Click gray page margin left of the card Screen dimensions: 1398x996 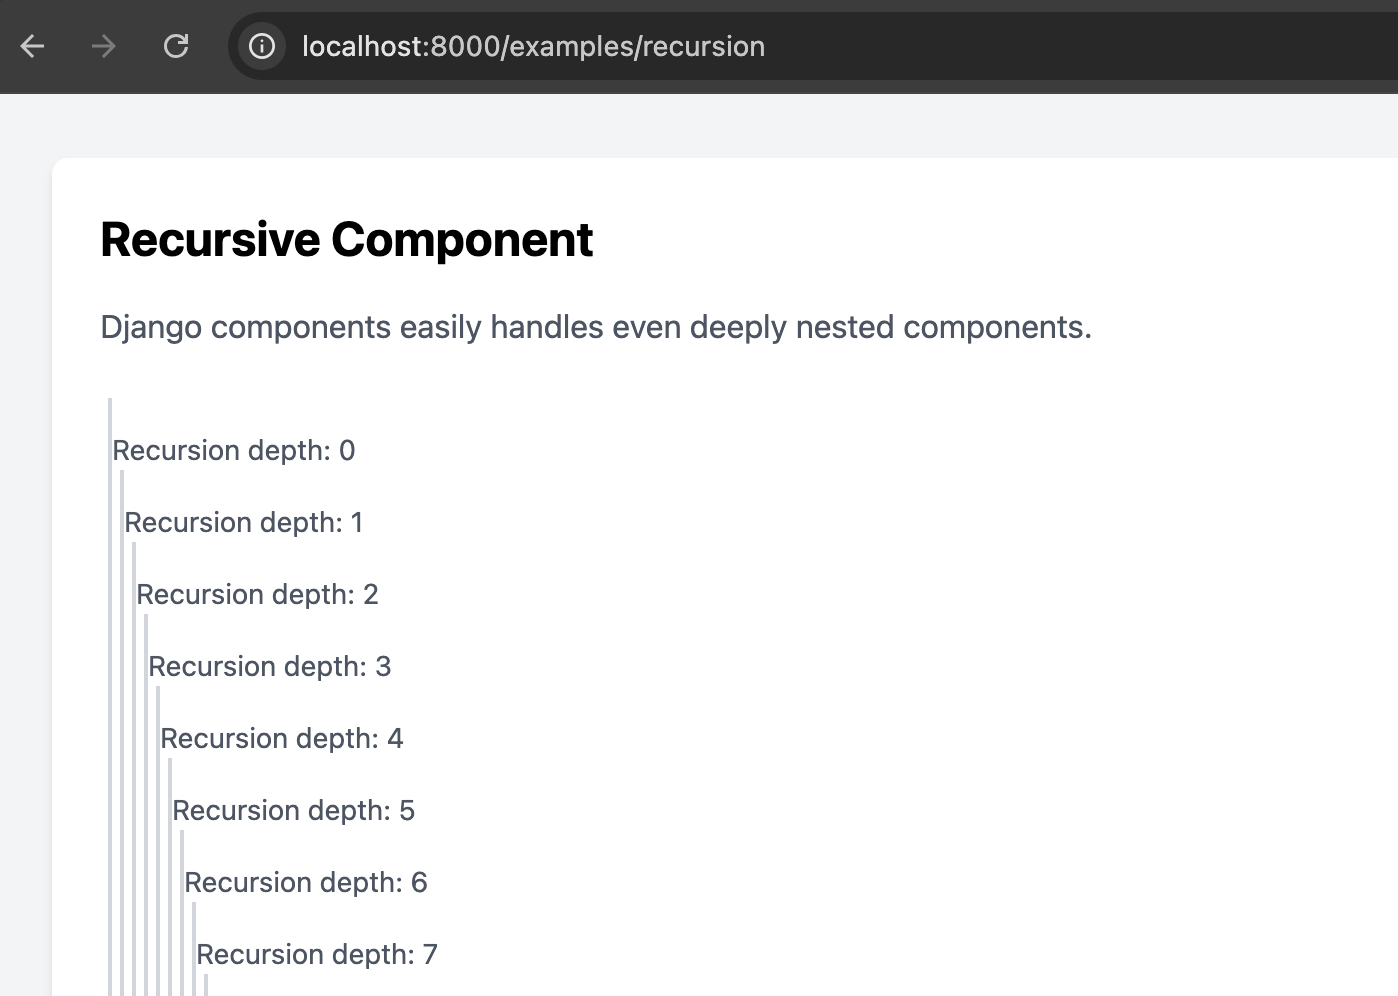25,500
